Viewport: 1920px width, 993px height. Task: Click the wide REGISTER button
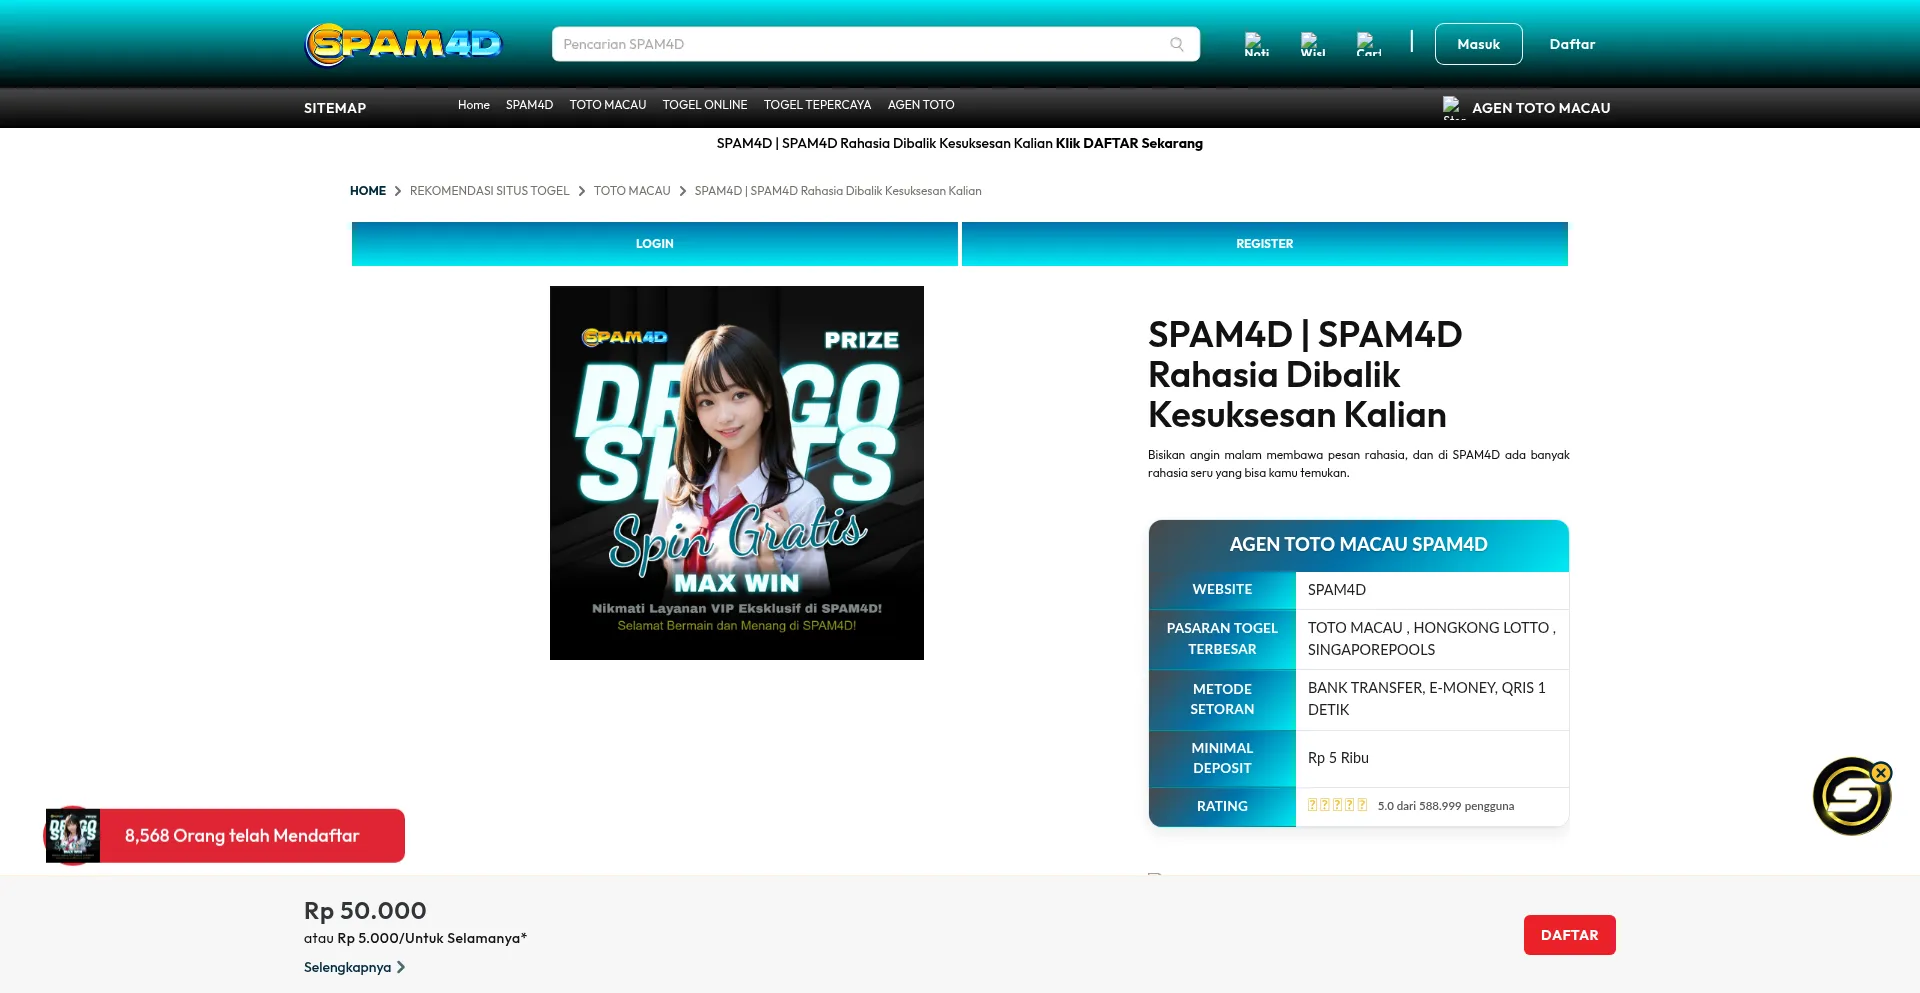click(x=1265, y=244)
